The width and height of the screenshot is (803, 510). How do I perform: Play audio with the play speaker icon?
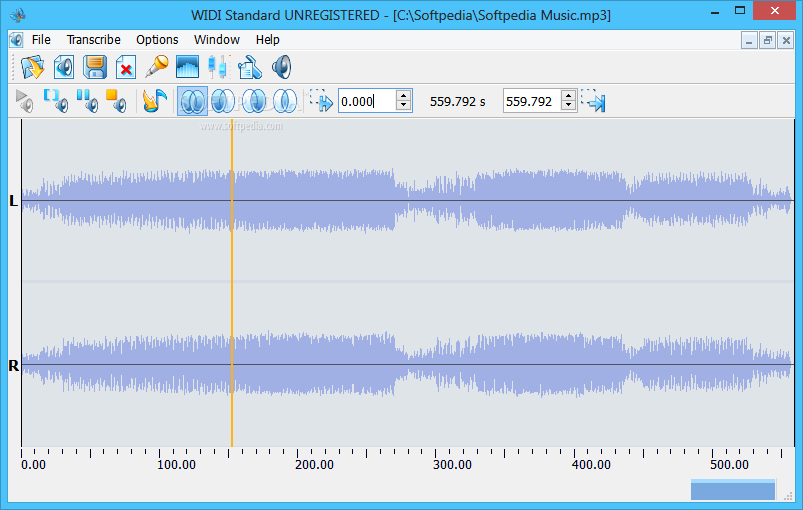(x=24, y=101)
